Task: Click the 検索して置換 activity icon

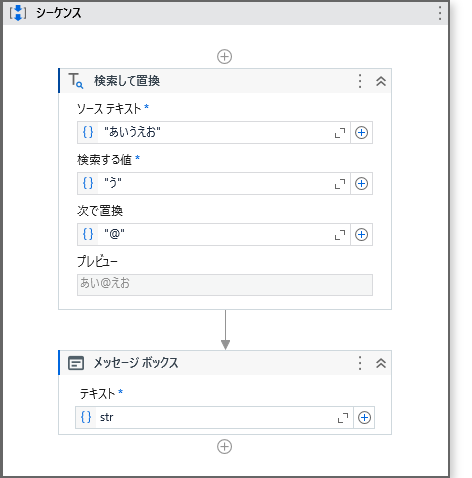Action: [76, 81]
